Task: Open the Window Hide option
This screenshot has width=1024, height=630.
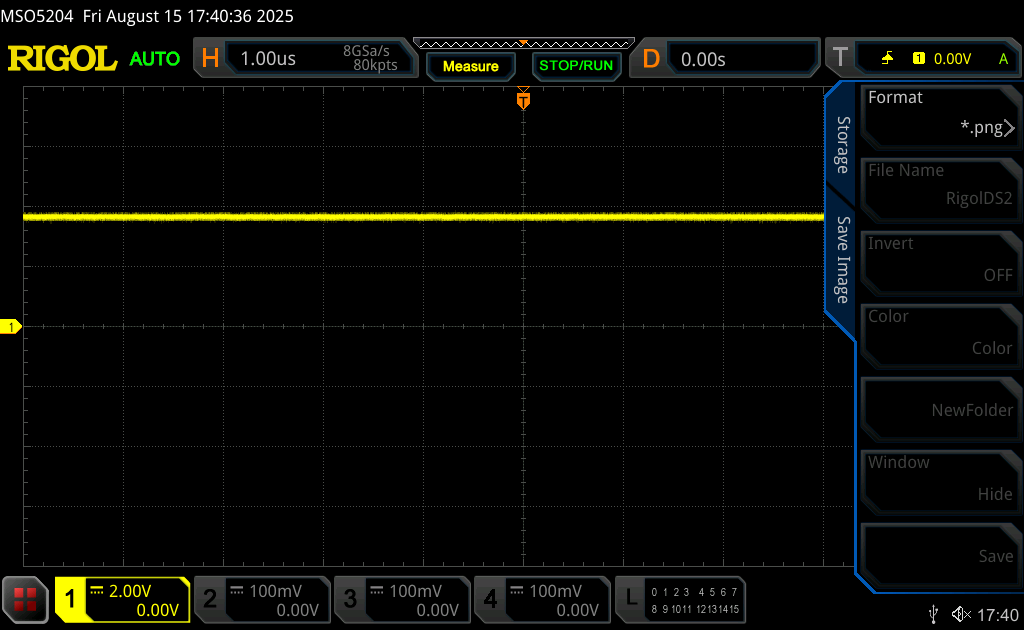Action: [940, 478]
